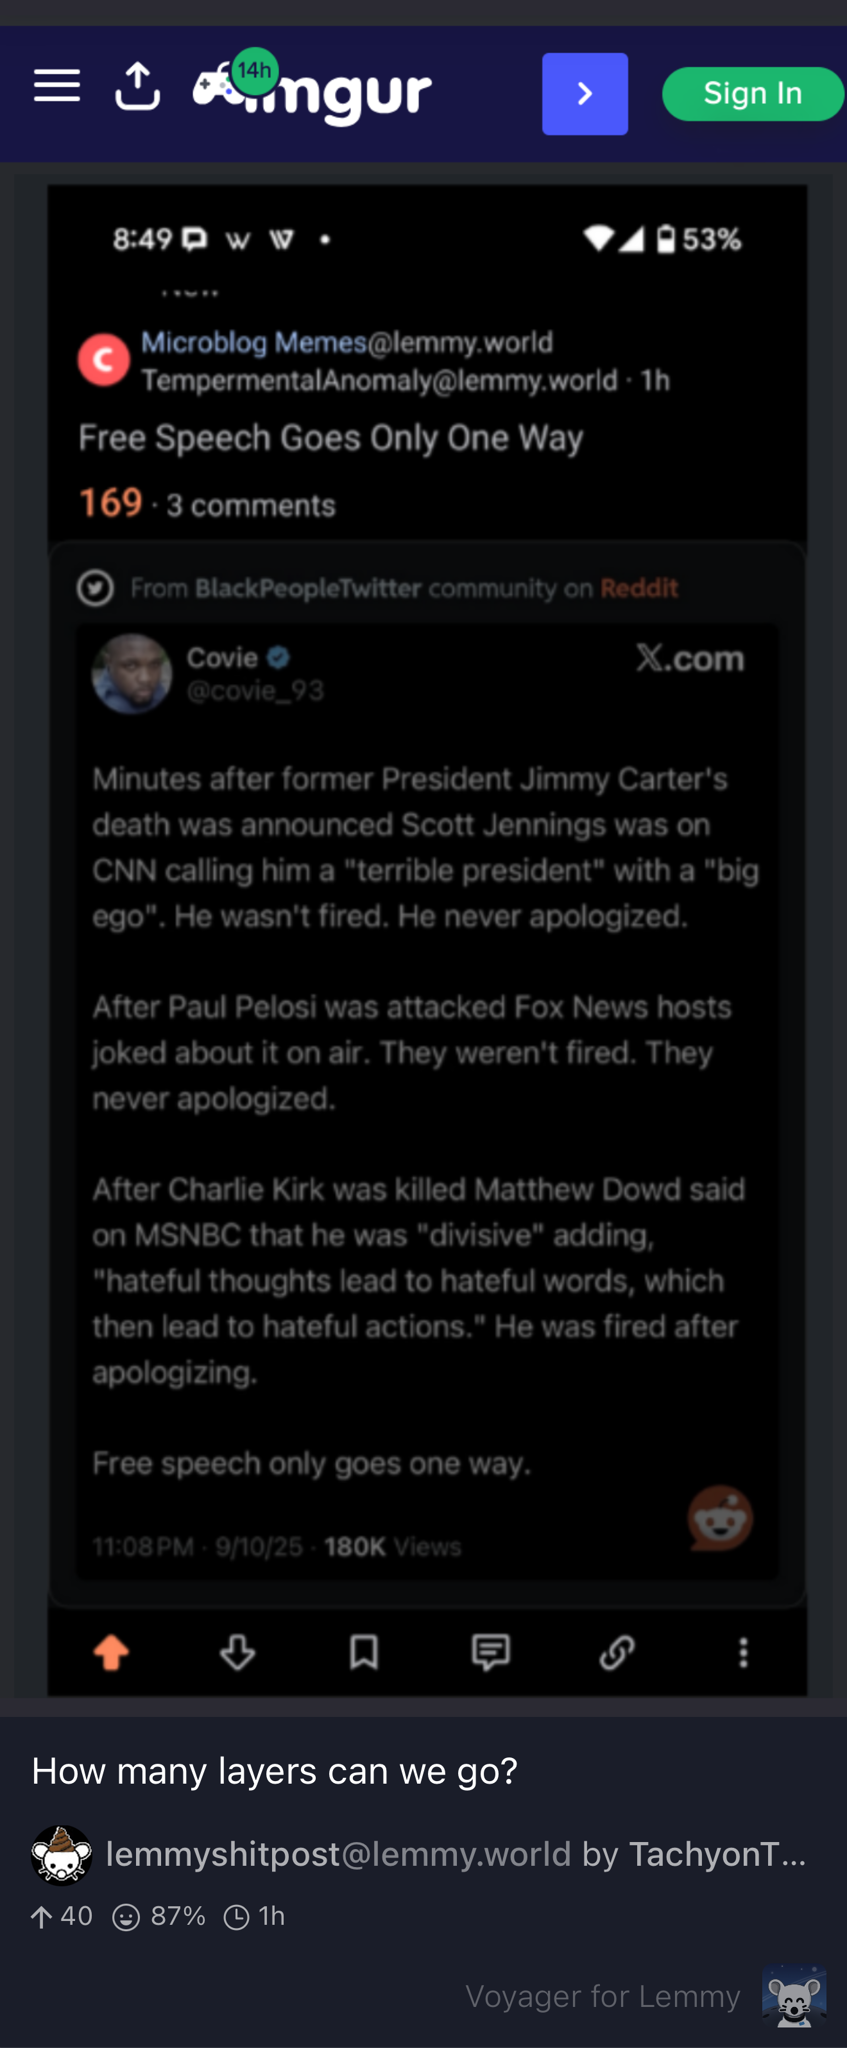
Task: Open the Imgur hamburger menu
Action: pyautogui.click(x=57, y=87)
